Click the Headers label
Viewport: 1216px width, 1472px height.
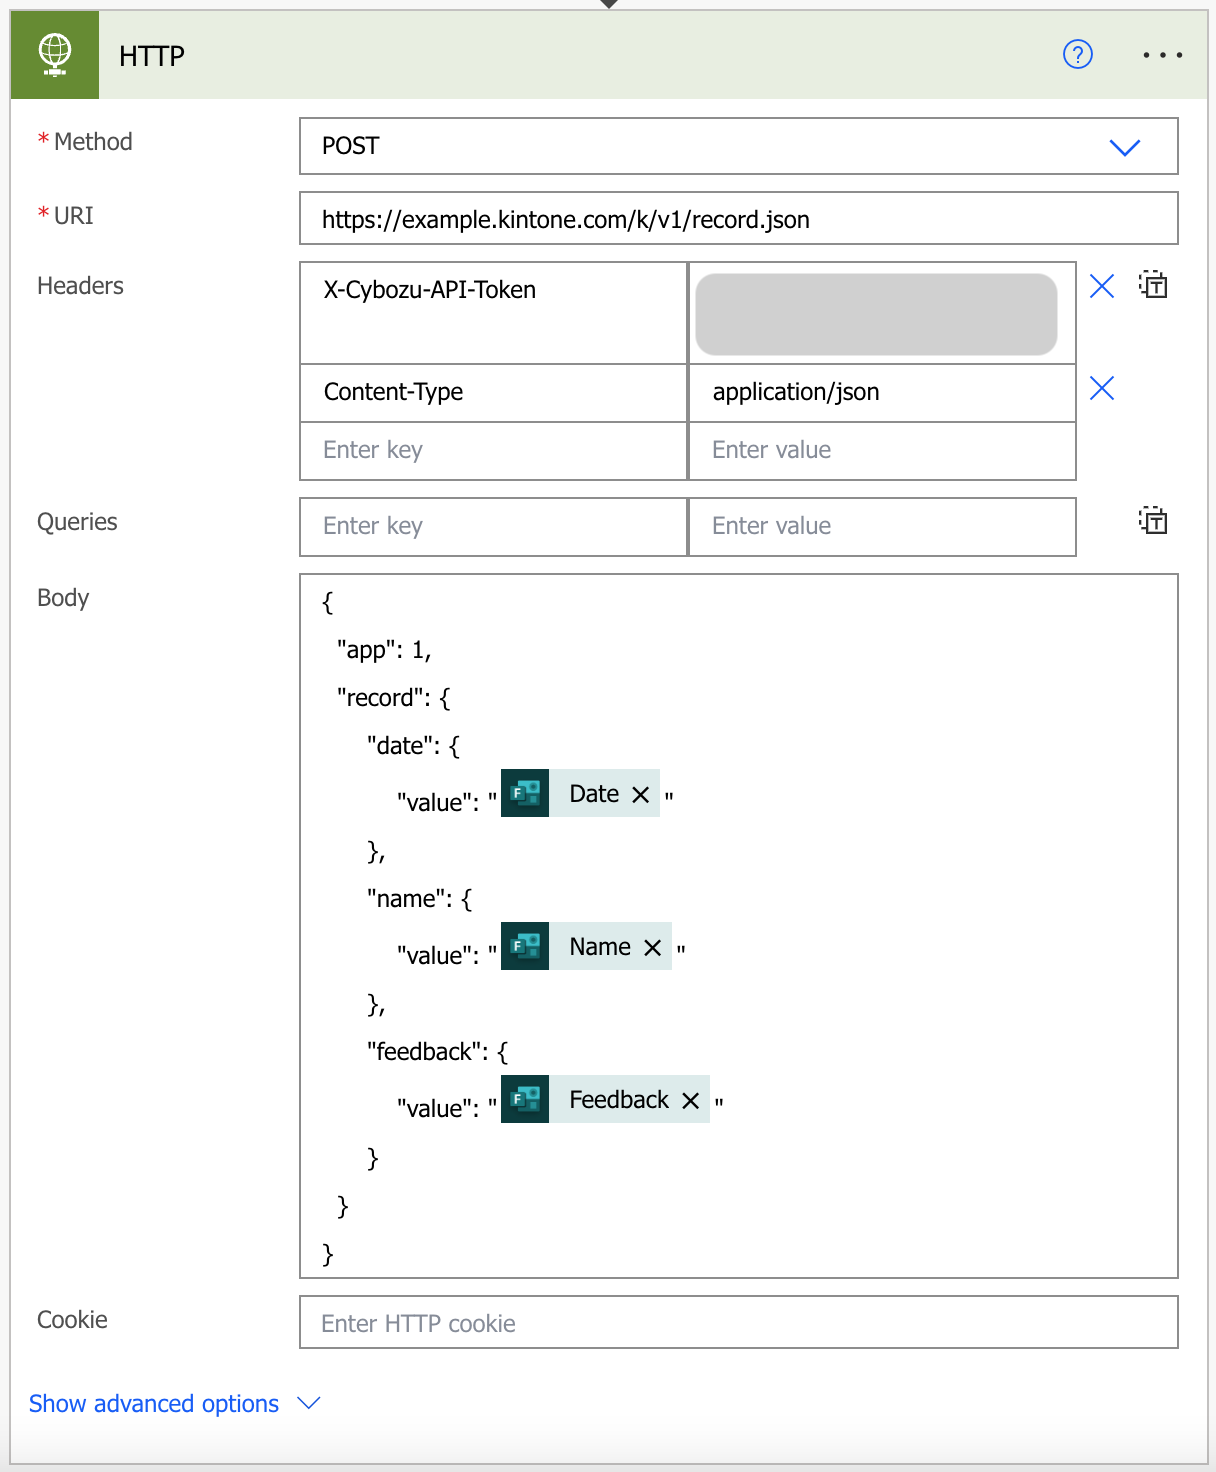80,286
